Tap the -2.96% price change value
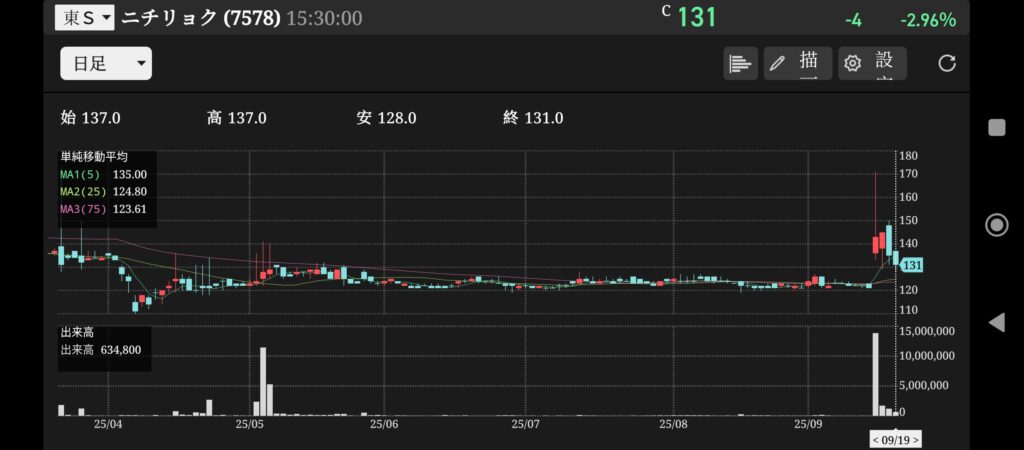This screenshot has height=450, width=1024. [927, 20]
